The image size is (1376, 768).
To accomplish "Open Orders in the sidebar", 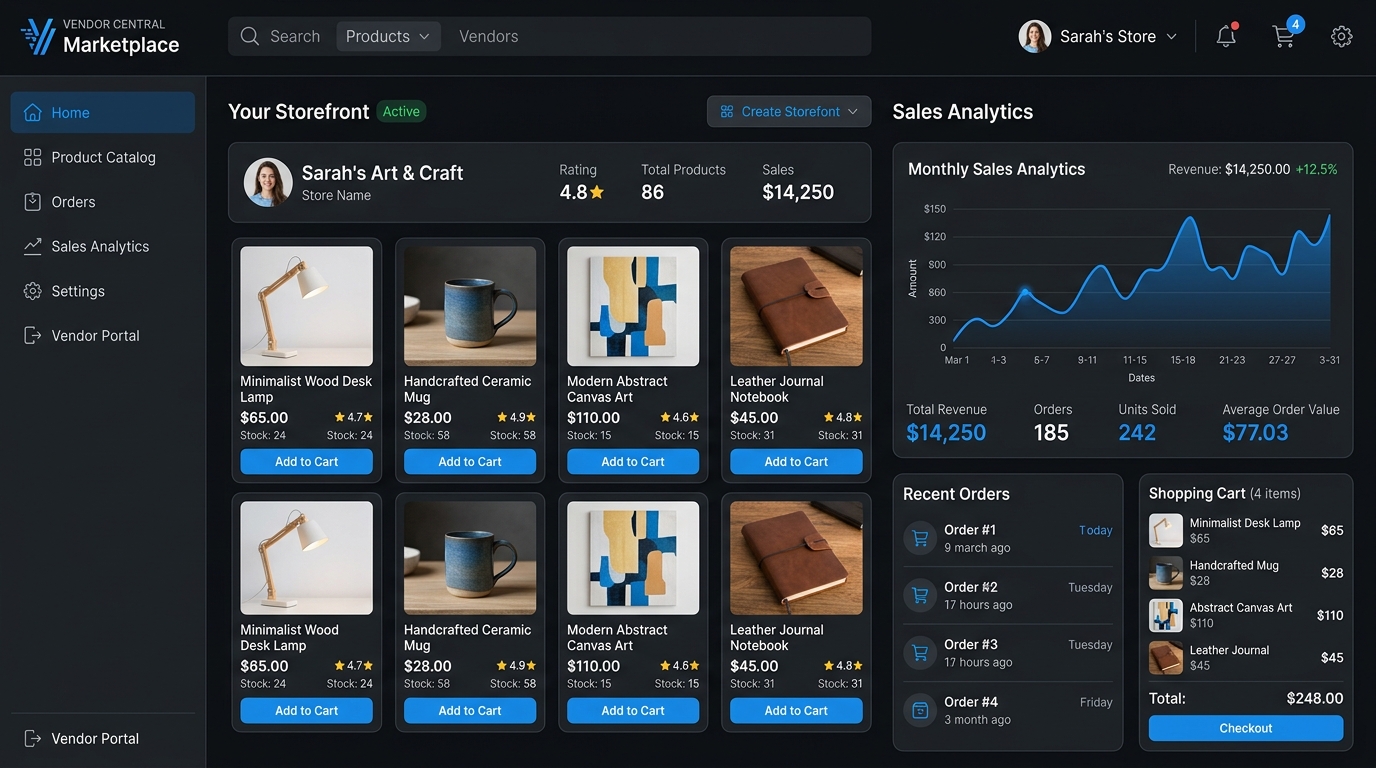I will point(103,202).
